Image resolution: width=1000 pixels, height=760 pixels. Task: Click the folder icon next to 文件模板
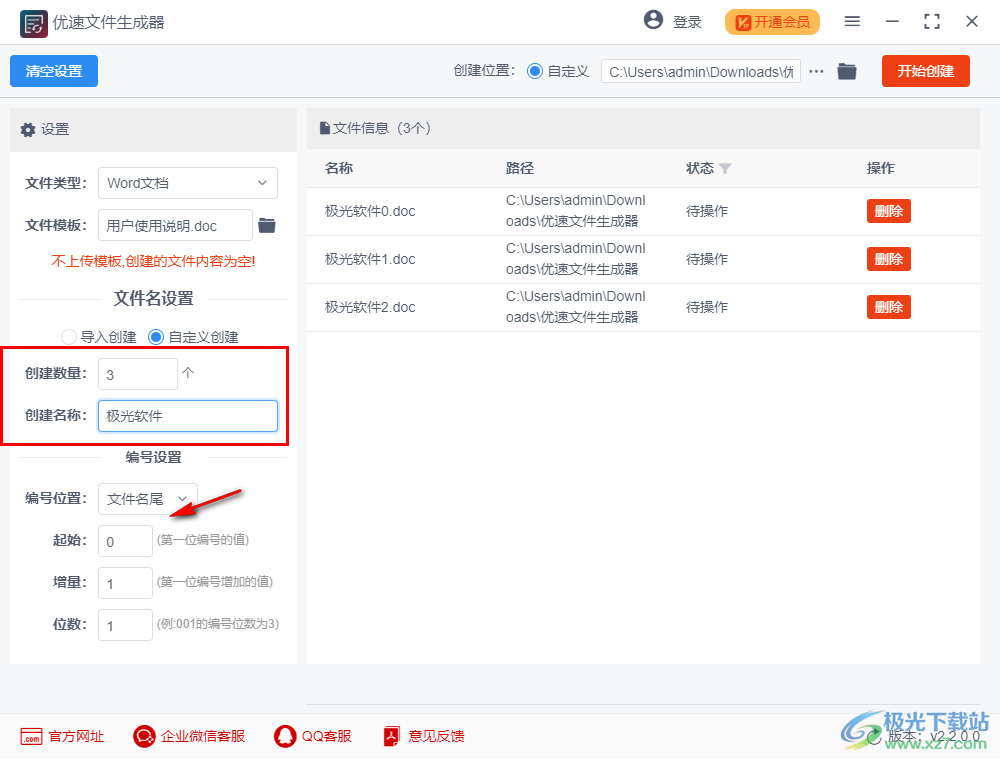coord(266,225)
